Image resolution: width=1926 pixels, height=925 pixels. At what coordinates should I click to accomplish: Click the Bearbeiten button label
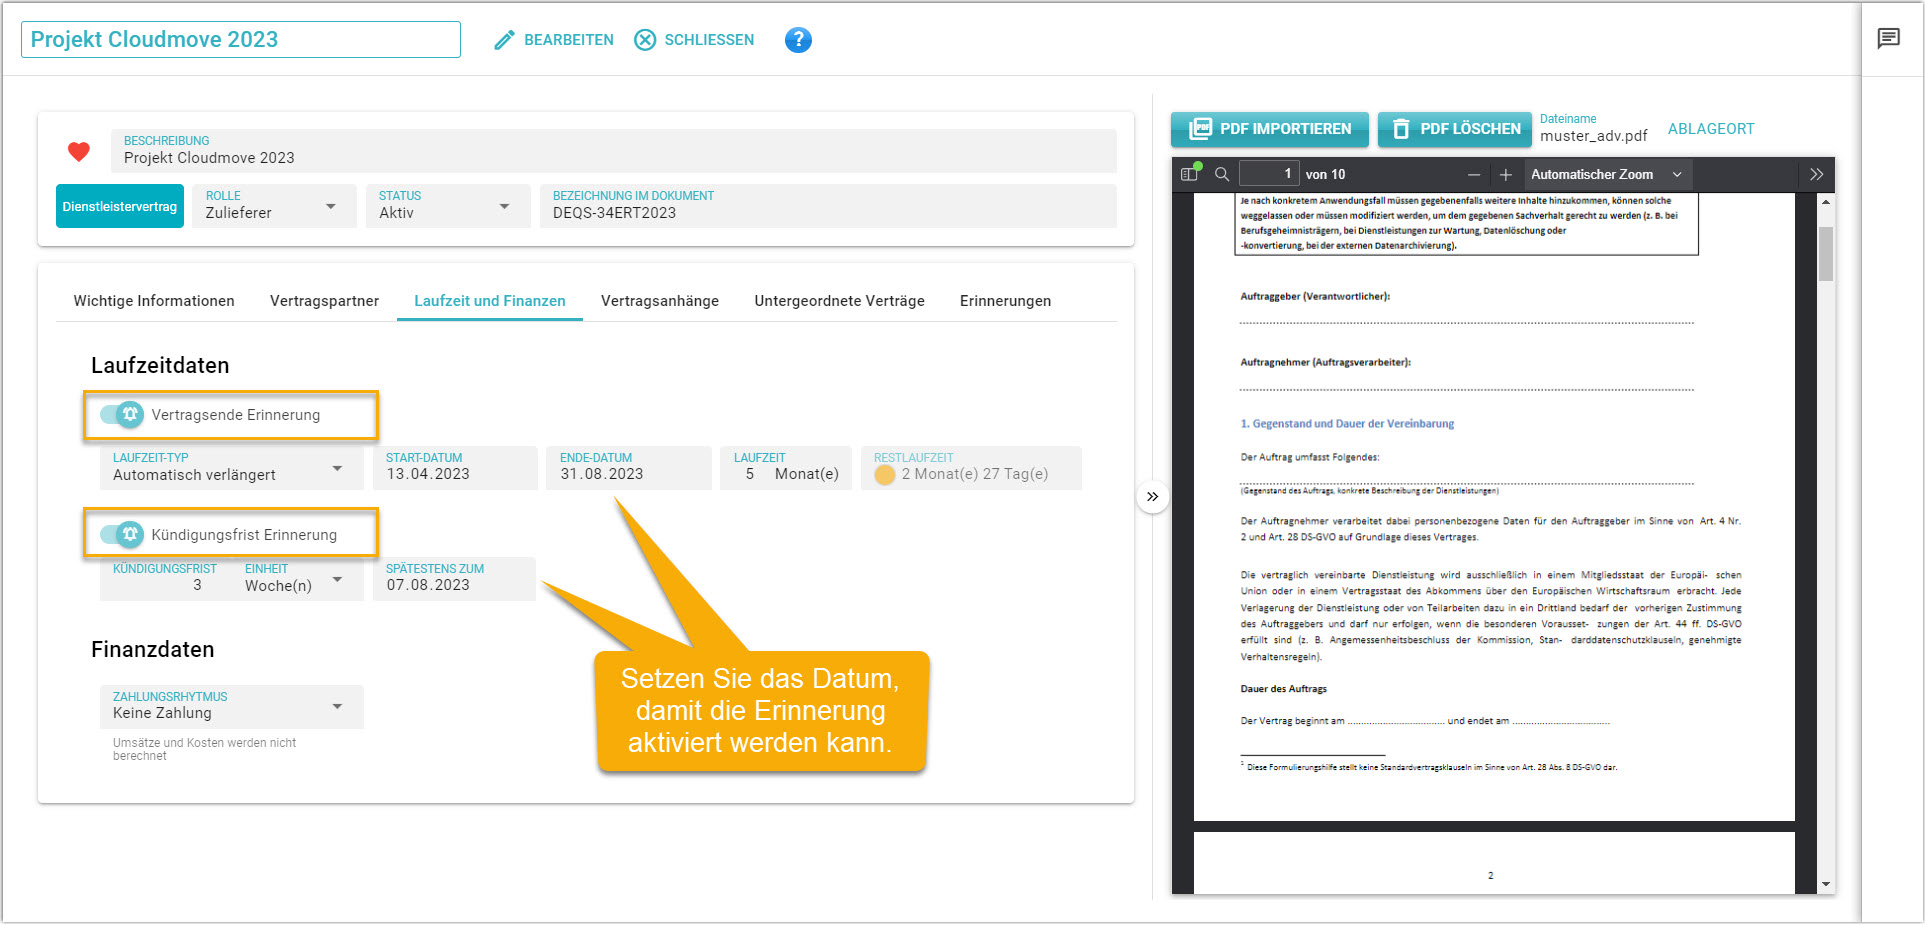click(x=569, y=40)
